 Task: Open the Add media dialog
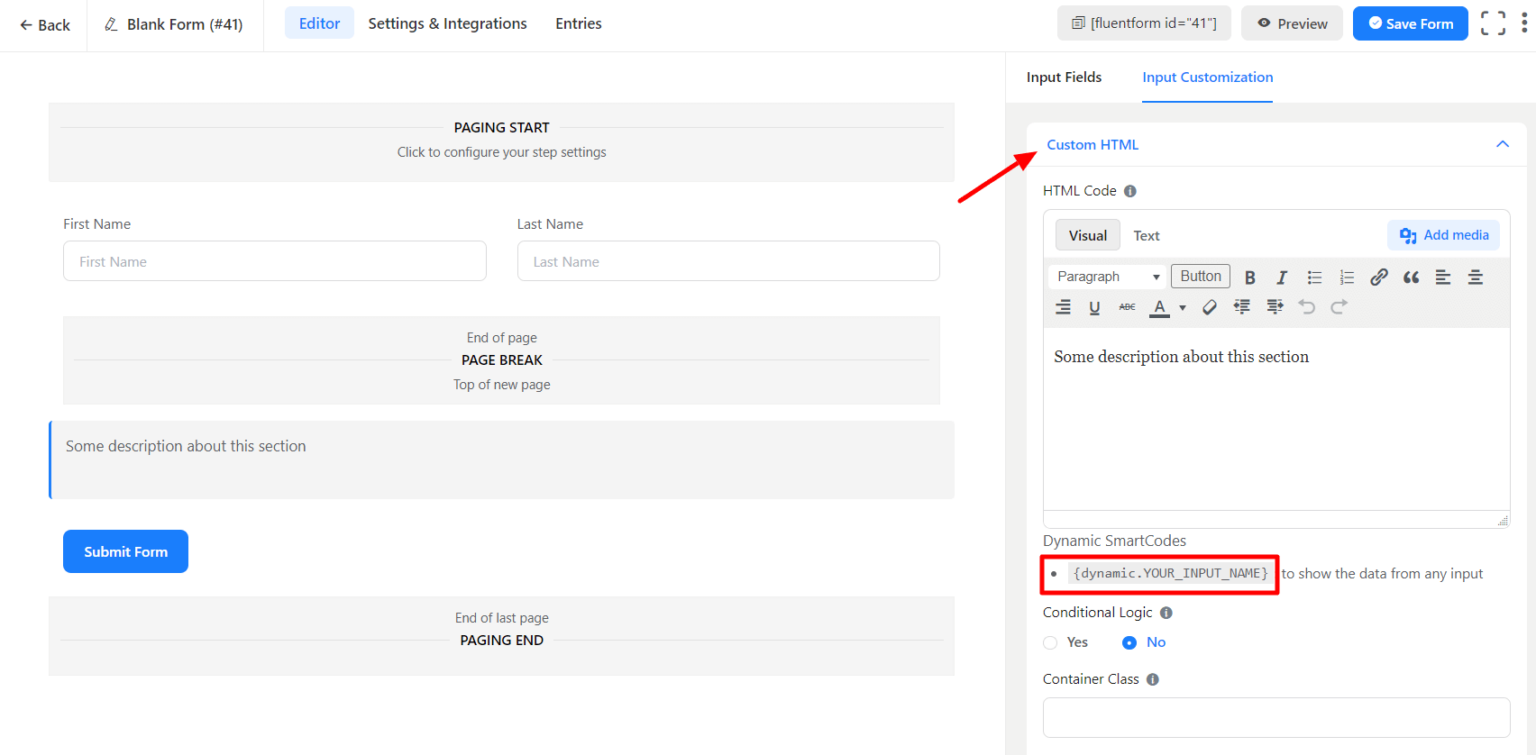click(x=1443, y=234)
